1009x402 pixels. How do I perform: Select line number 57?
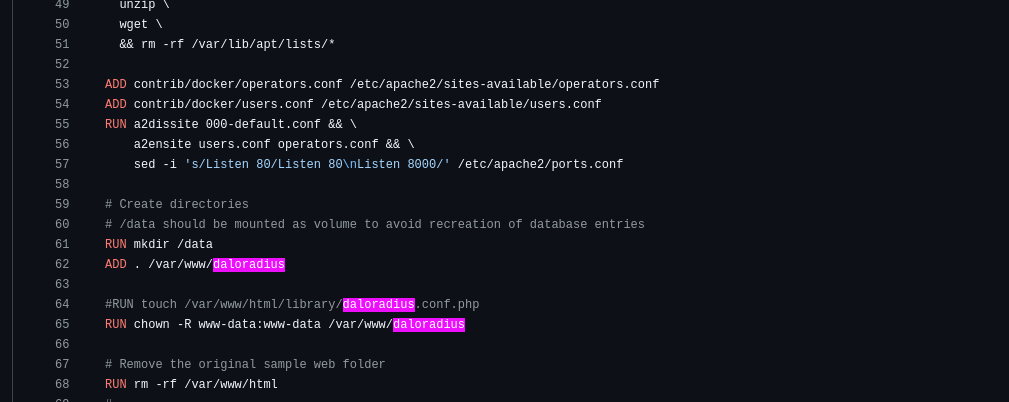[x=62, y=164]
